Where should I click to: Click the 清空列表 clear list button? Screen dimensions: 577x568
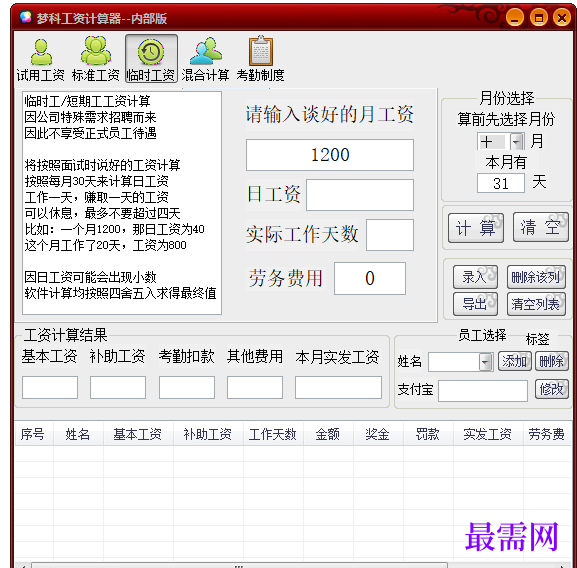click(536, 304)
